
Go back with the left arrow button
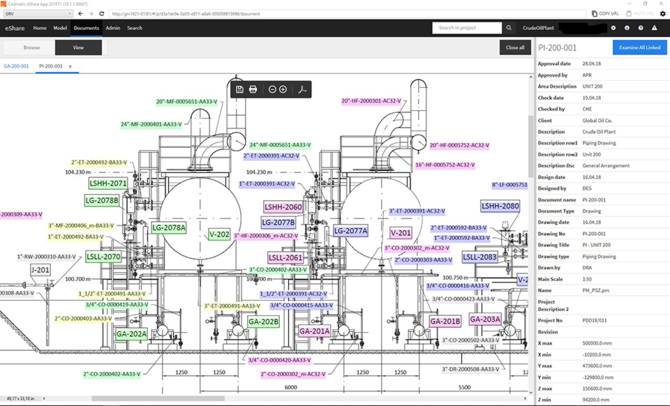click(x=80, y=14)
